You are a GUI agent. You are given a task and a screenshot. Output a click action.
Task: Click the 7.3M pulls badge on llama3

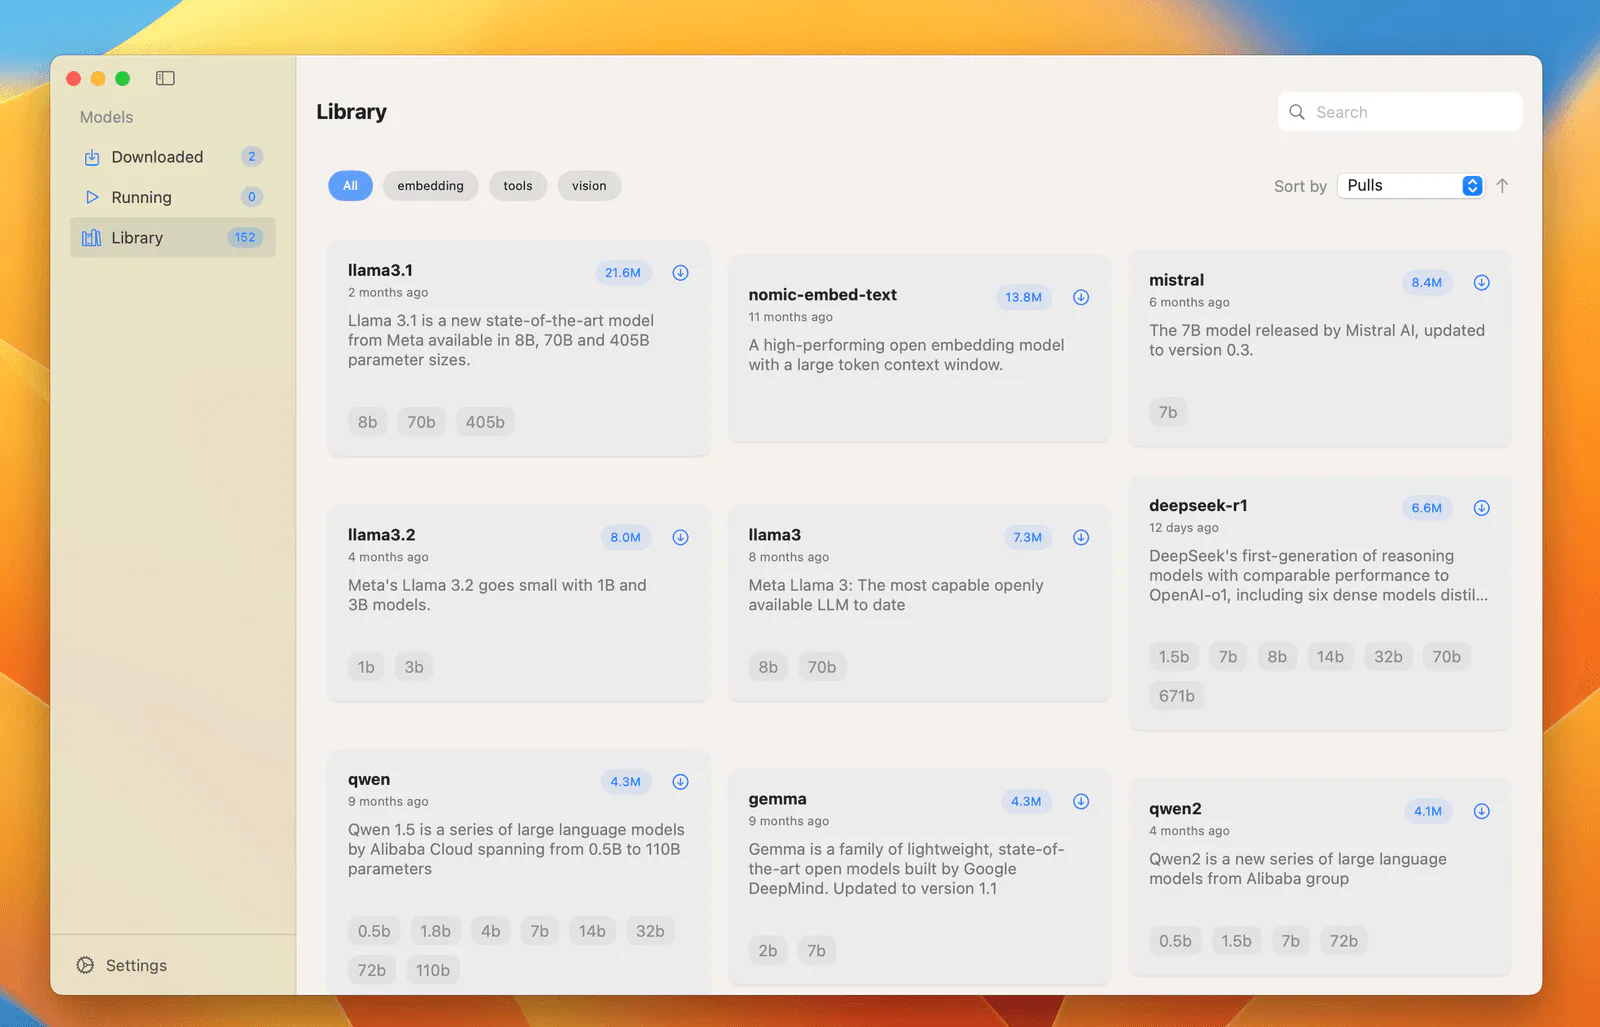click(x=1028, y=538)
